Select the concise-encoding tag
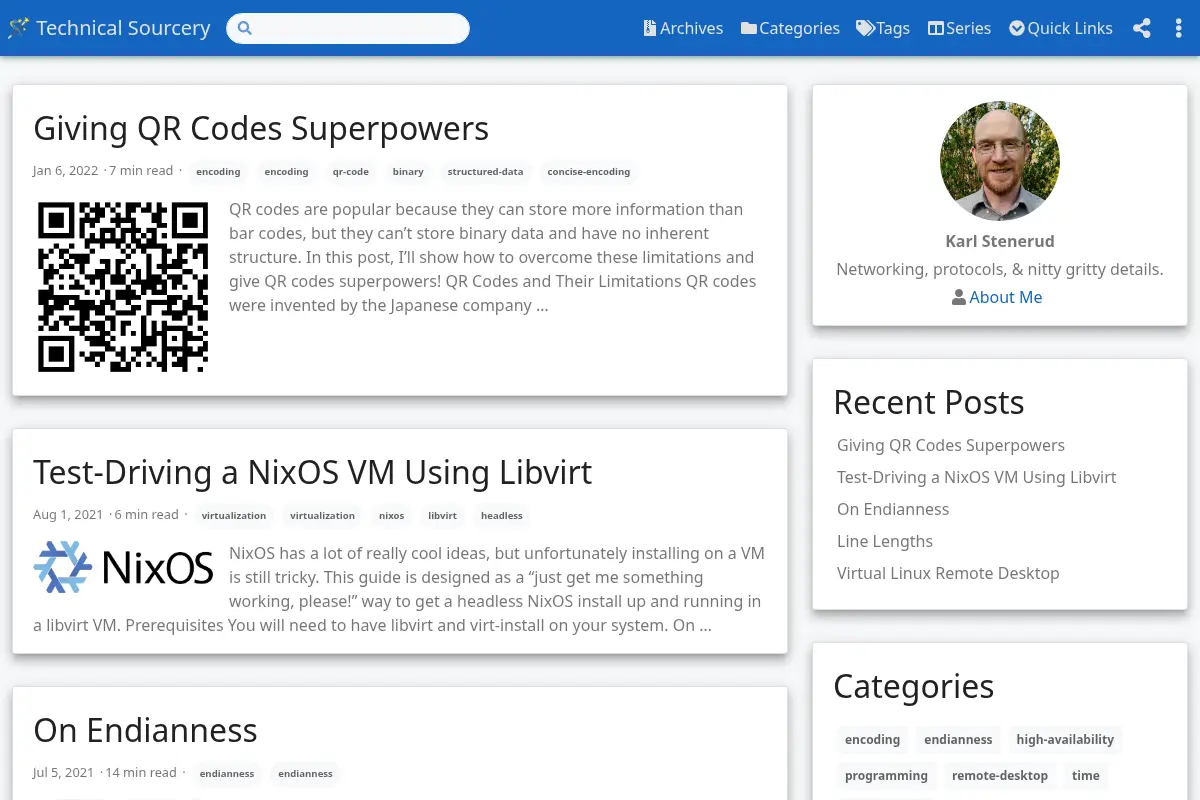 pos(589,172)
